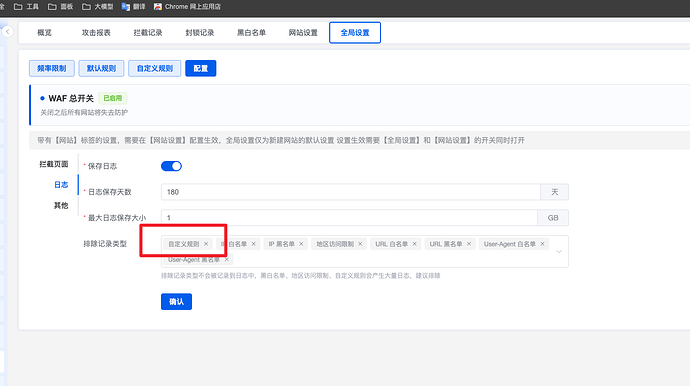Open the 大模型 bookmarks folder
The image size is (690, 386).
(x=98, y=7)
